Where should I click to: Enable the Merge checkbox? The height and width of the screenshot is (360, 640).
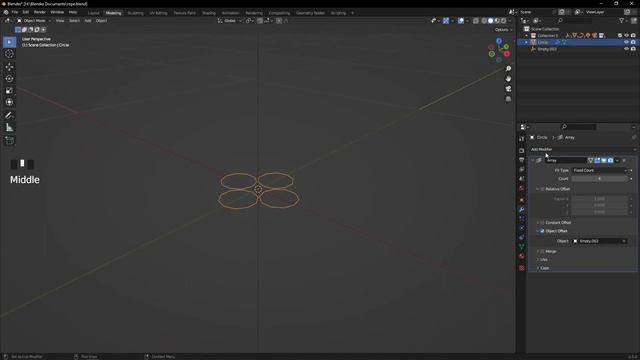542,251
